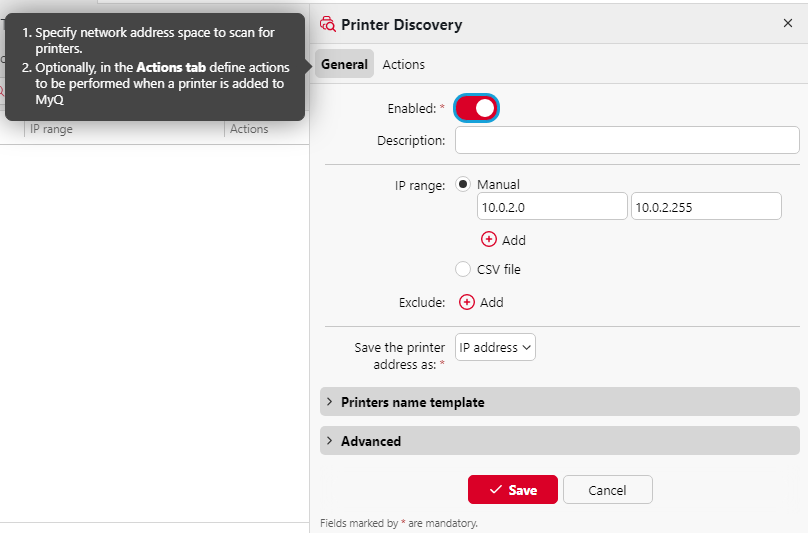Cancel the printer discovery changes

point(607,490)
